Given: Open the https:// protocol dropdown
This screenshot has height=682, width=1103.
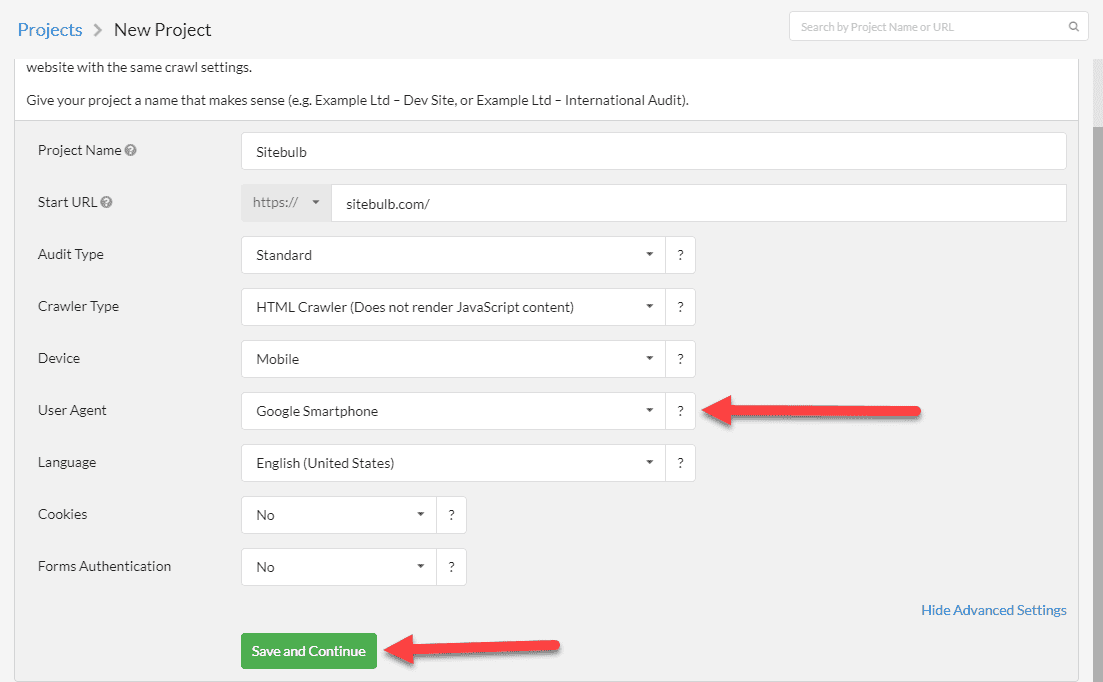Looking at the screenshot, I should click(x=286, y=203).
